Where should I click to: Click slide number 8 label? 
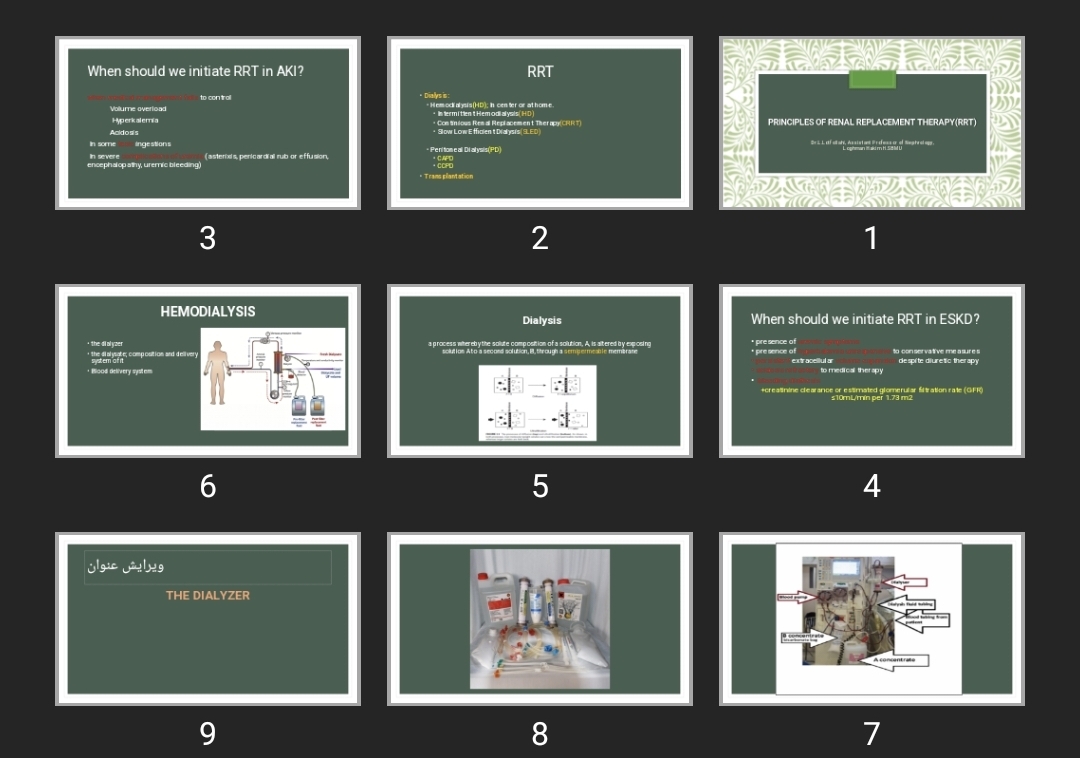(x=540, y=734)
